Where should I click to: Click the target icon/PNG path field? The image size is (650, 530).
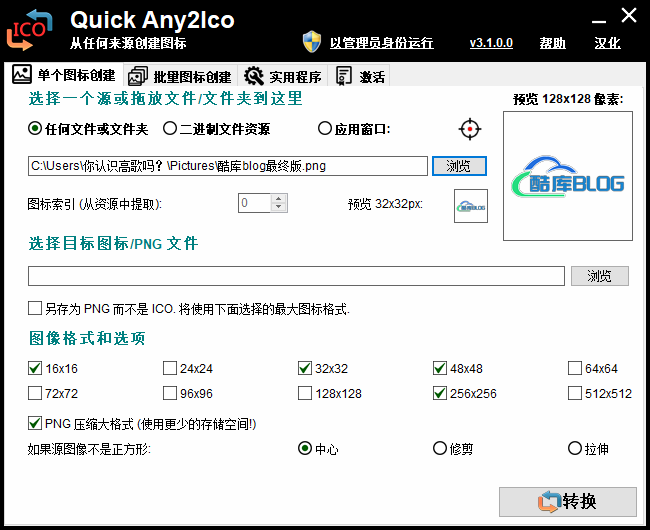click(296, 276)
